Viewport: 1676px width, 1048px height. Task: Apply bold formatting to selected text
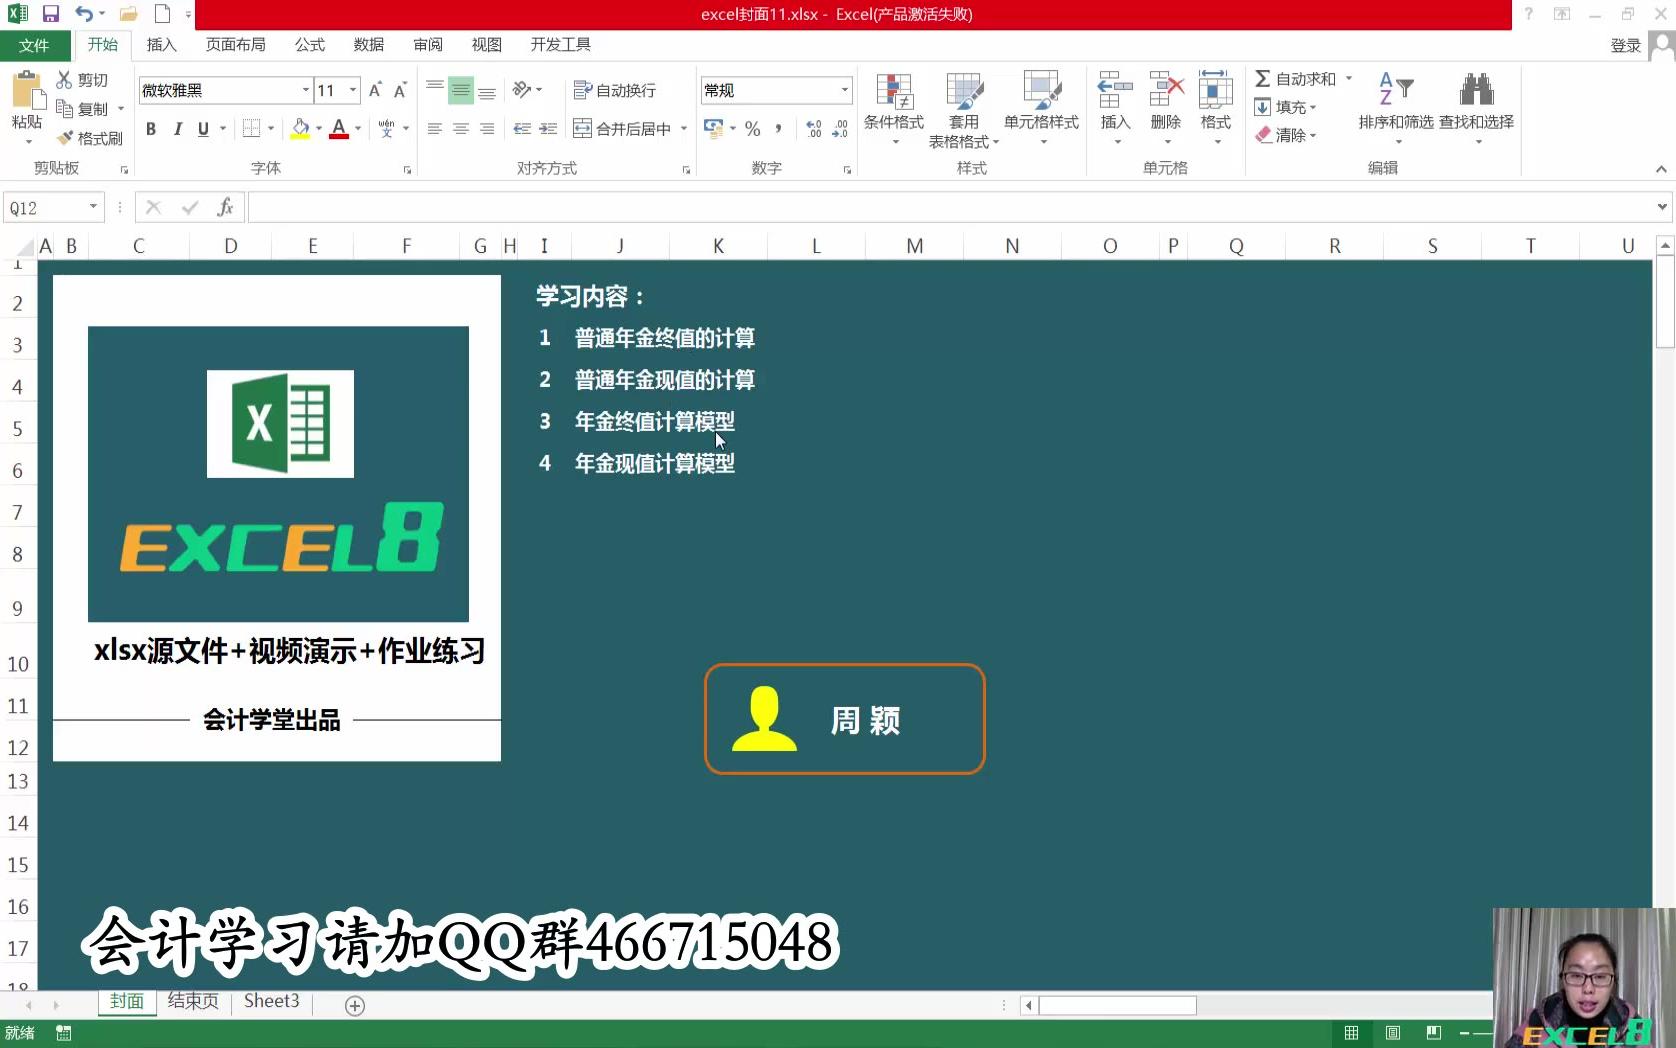coord(151,129)
